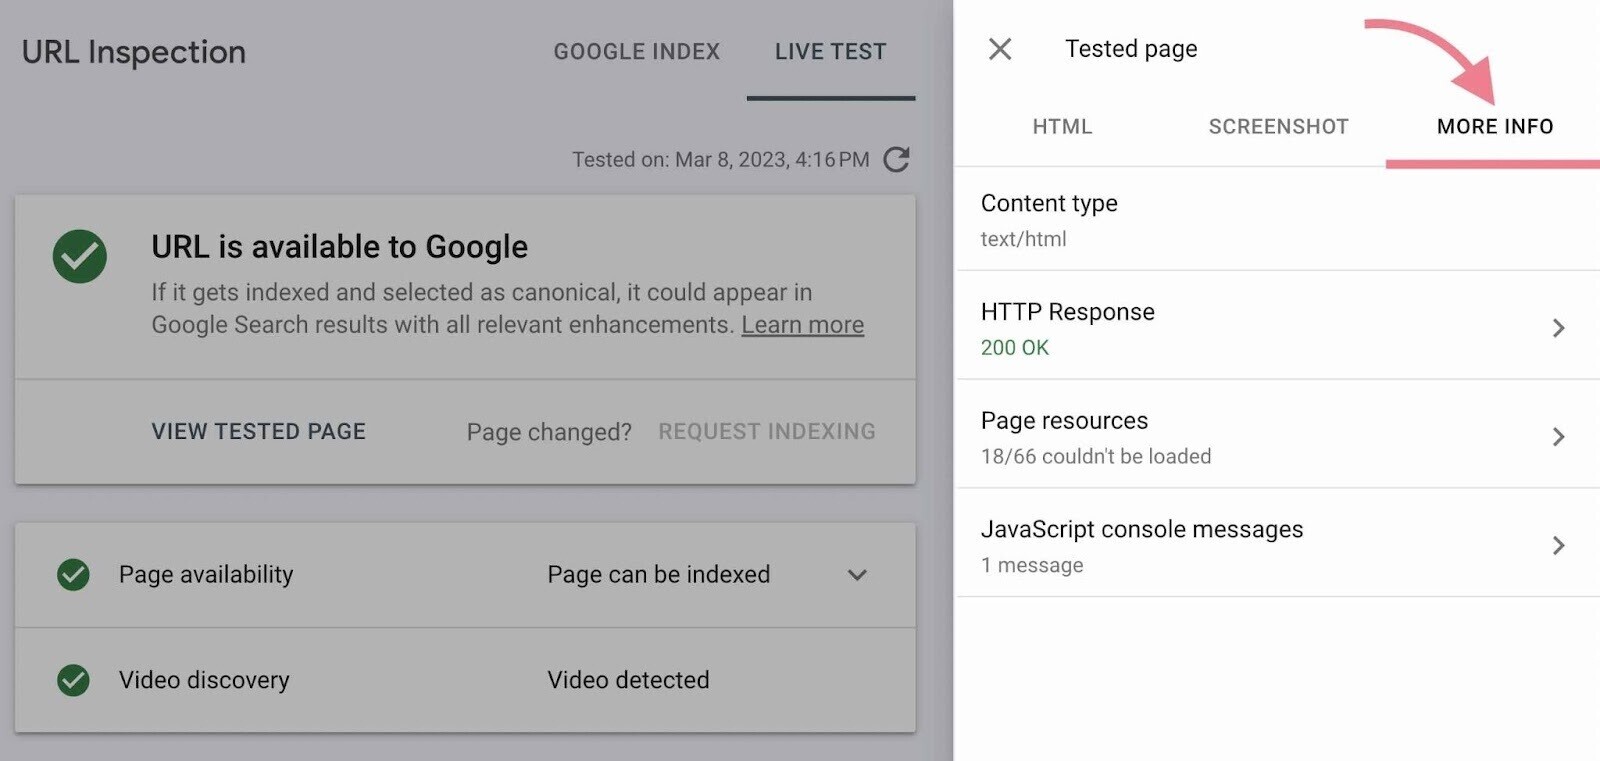1600x761 pixels.
Task: Open the Learn more link
Action: click(x=802, y=324)
